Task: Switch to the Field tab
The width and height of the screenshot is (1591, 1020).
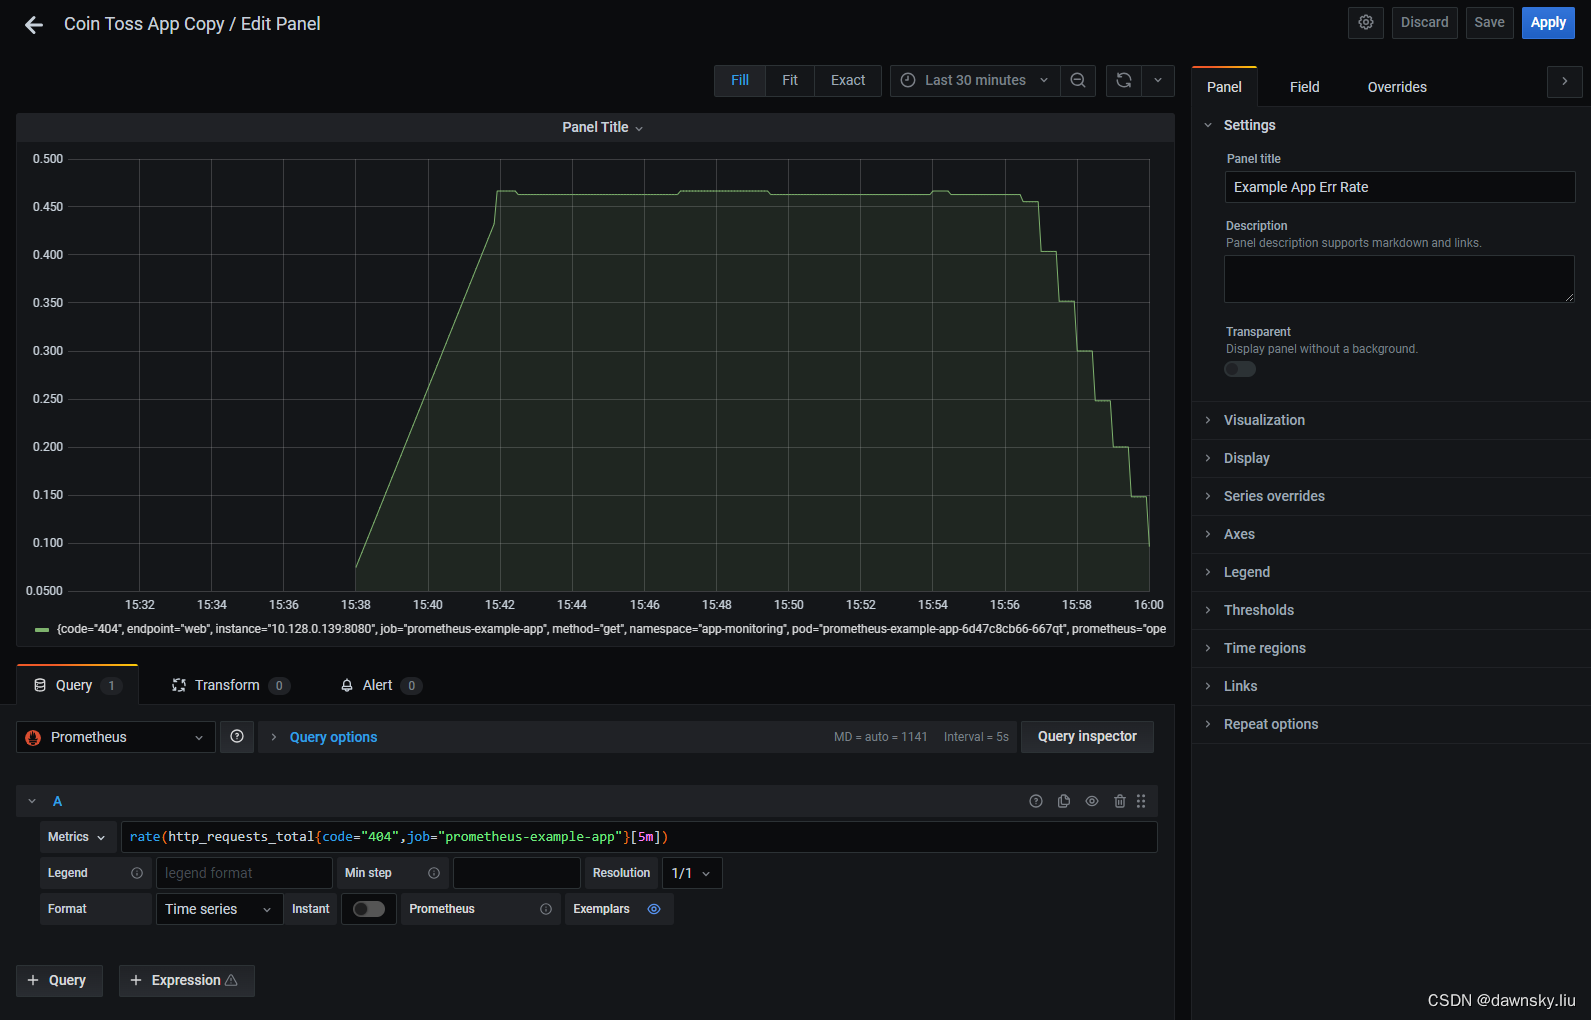Action: pyautogui.click(x=1304, y=87)
